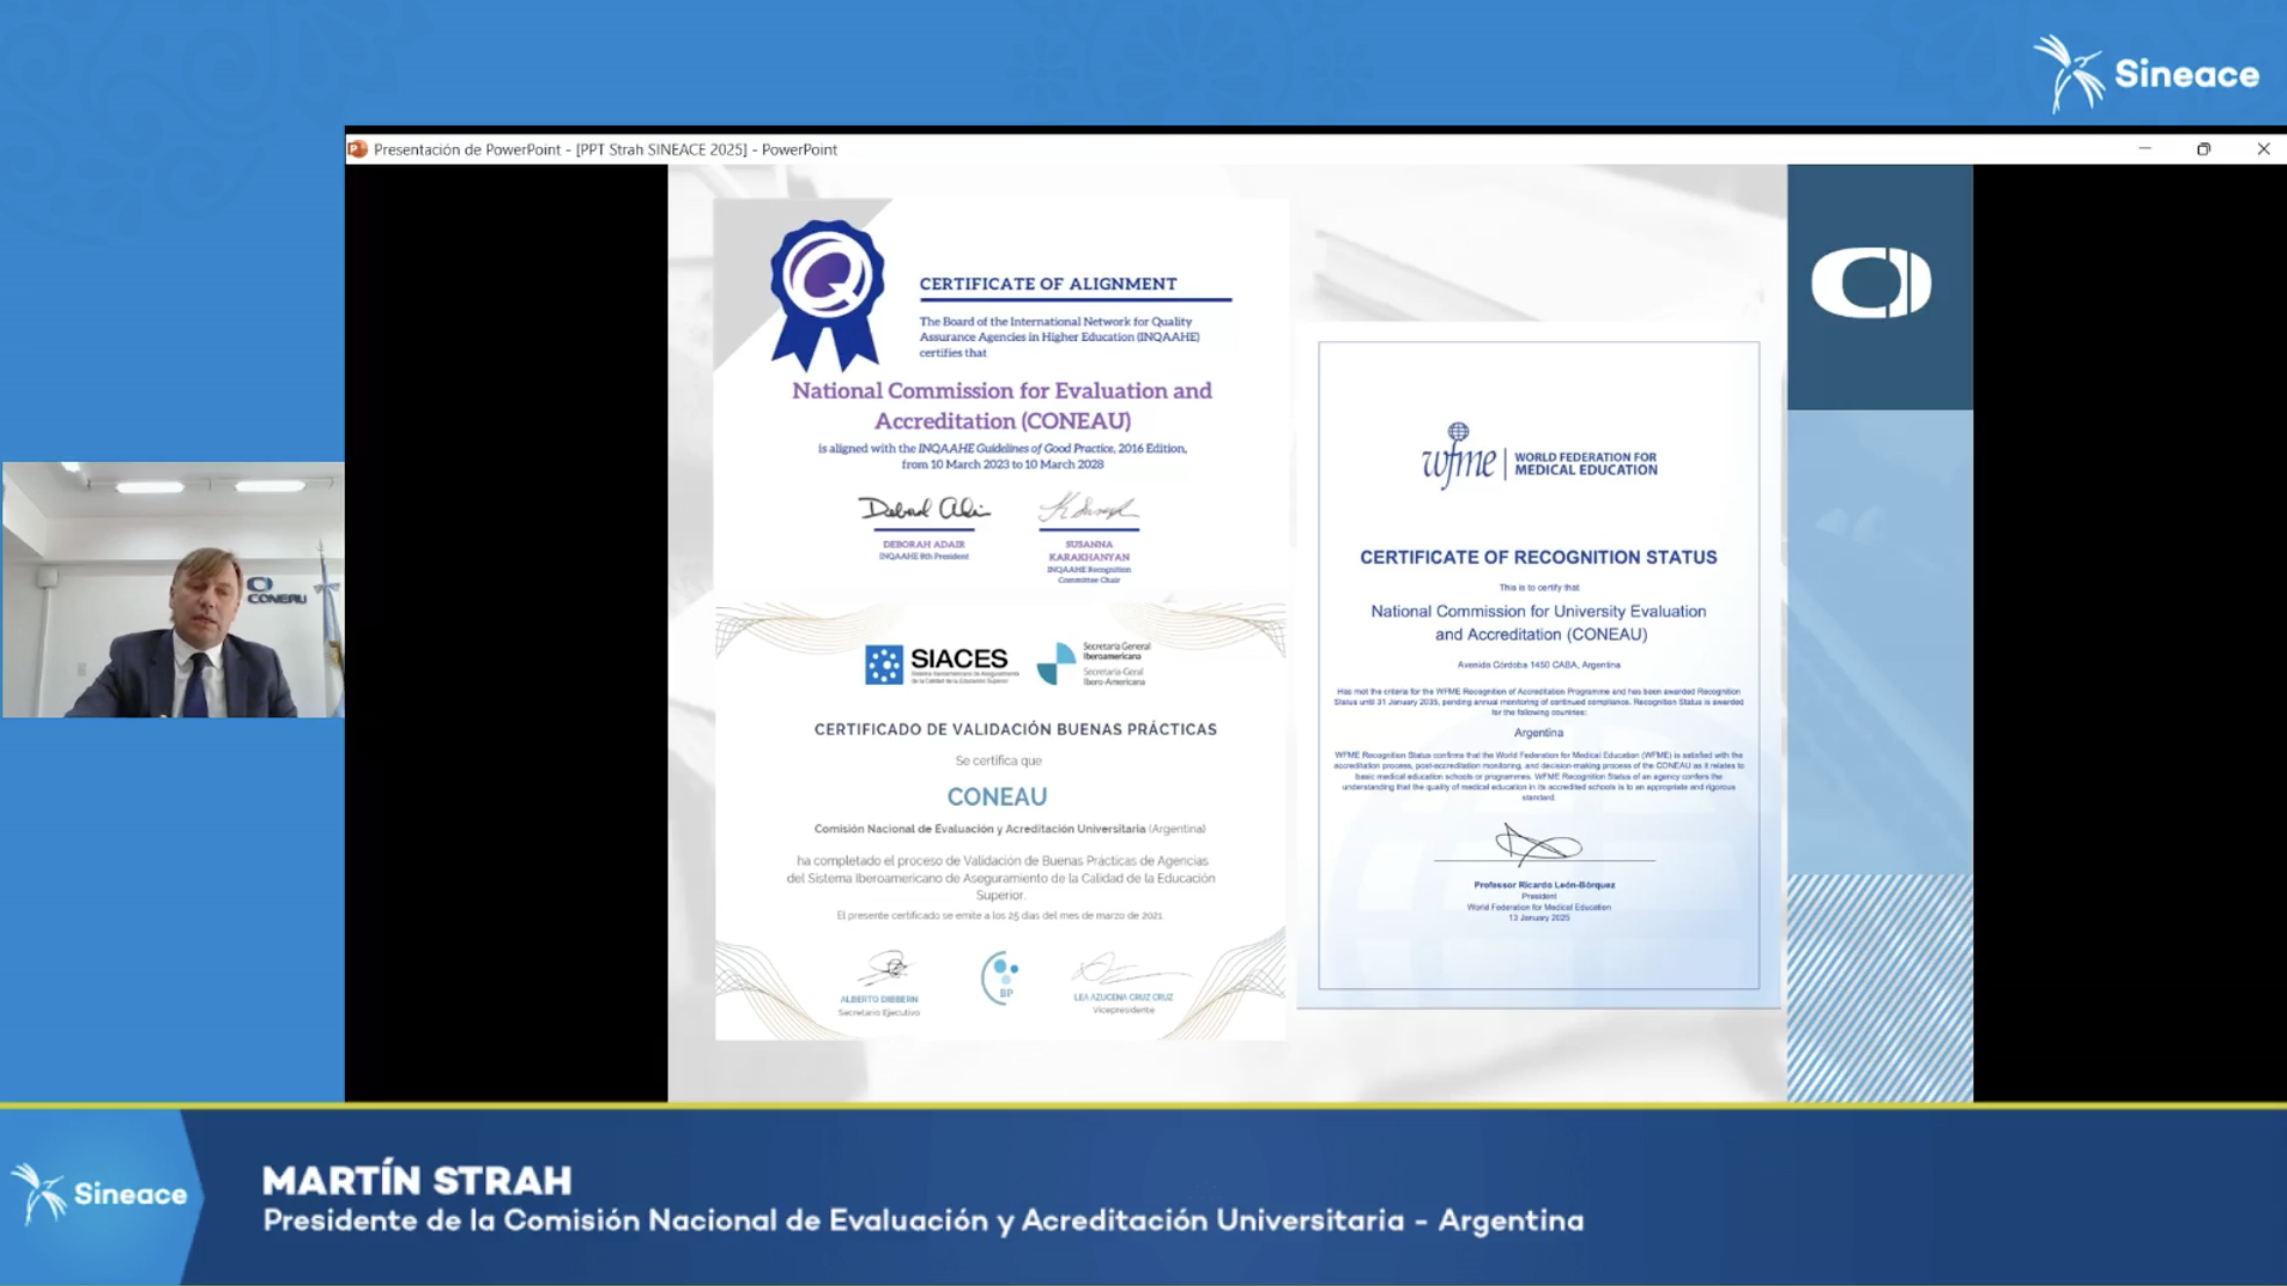Click the signature on the WFME certificate
Viewport: 2287px width, 1286px height.
click(1538, 844)
